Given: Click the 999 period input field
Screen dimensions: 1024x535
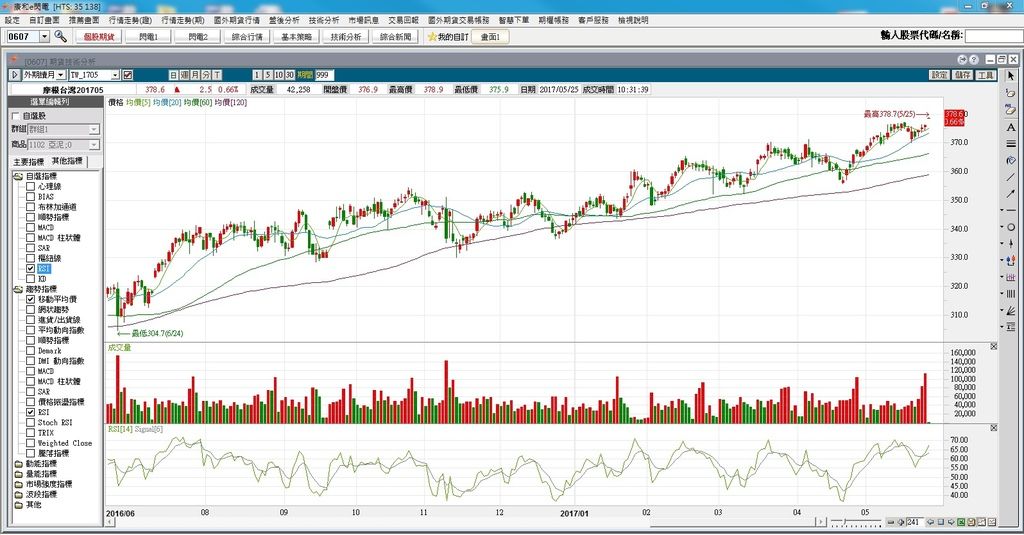Looking at the screenshot, I should tap(325, 75).
